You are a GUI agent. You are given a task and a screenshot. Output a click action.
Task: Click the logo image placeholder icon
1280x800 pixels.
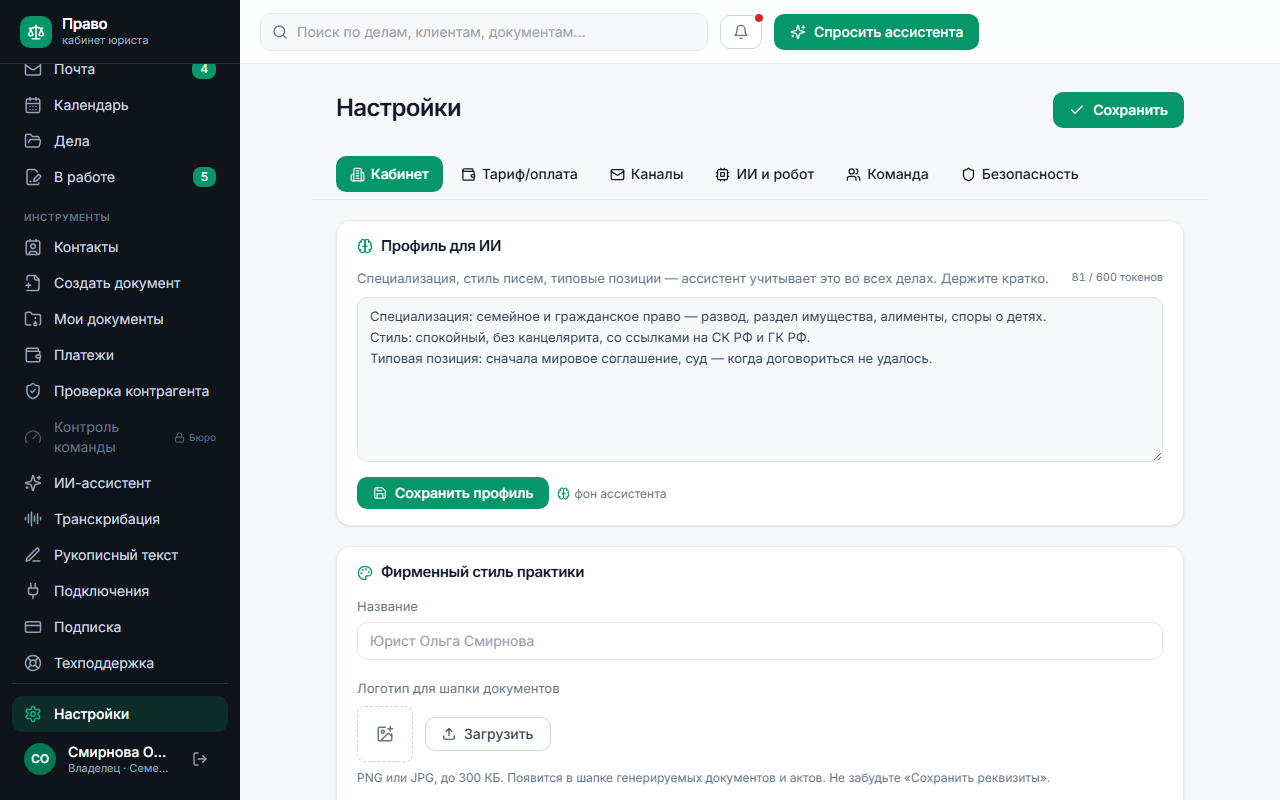(x=385, y=734)
